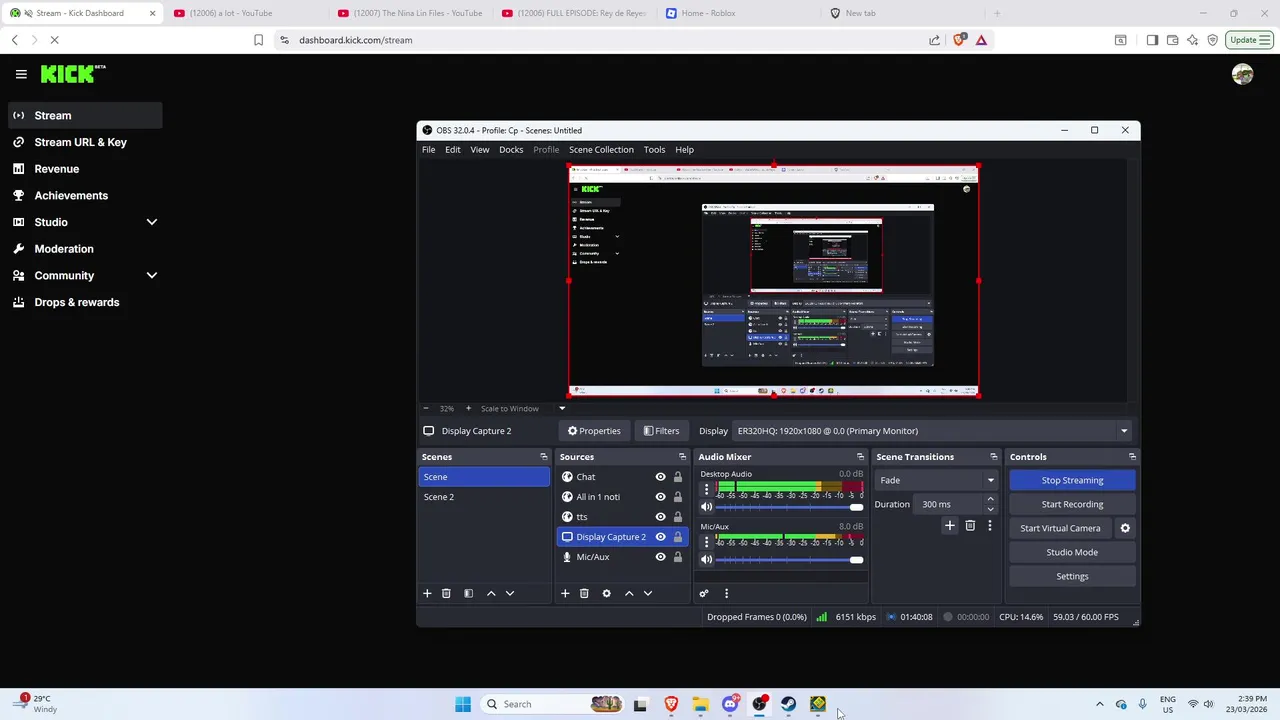
Task: Open the Fade transition type dropdown
Action: pos(936,480)
